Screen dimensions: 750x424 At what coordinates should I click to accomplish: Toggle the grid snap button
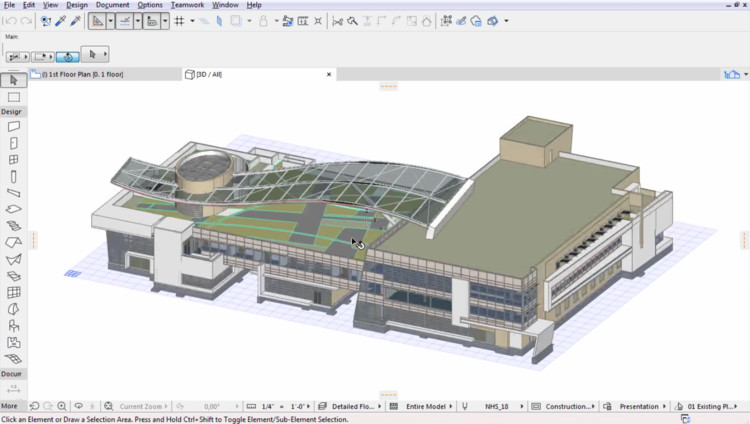pyautogui.click(x=179, y=20)
